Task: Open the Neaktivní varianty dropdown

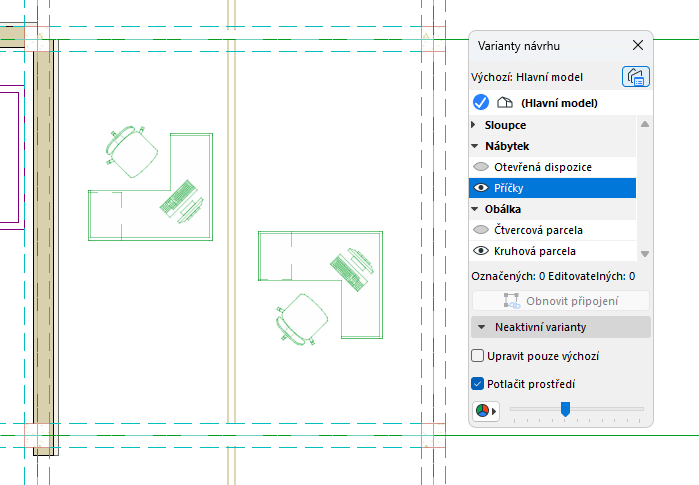Action: click(561, 327)
